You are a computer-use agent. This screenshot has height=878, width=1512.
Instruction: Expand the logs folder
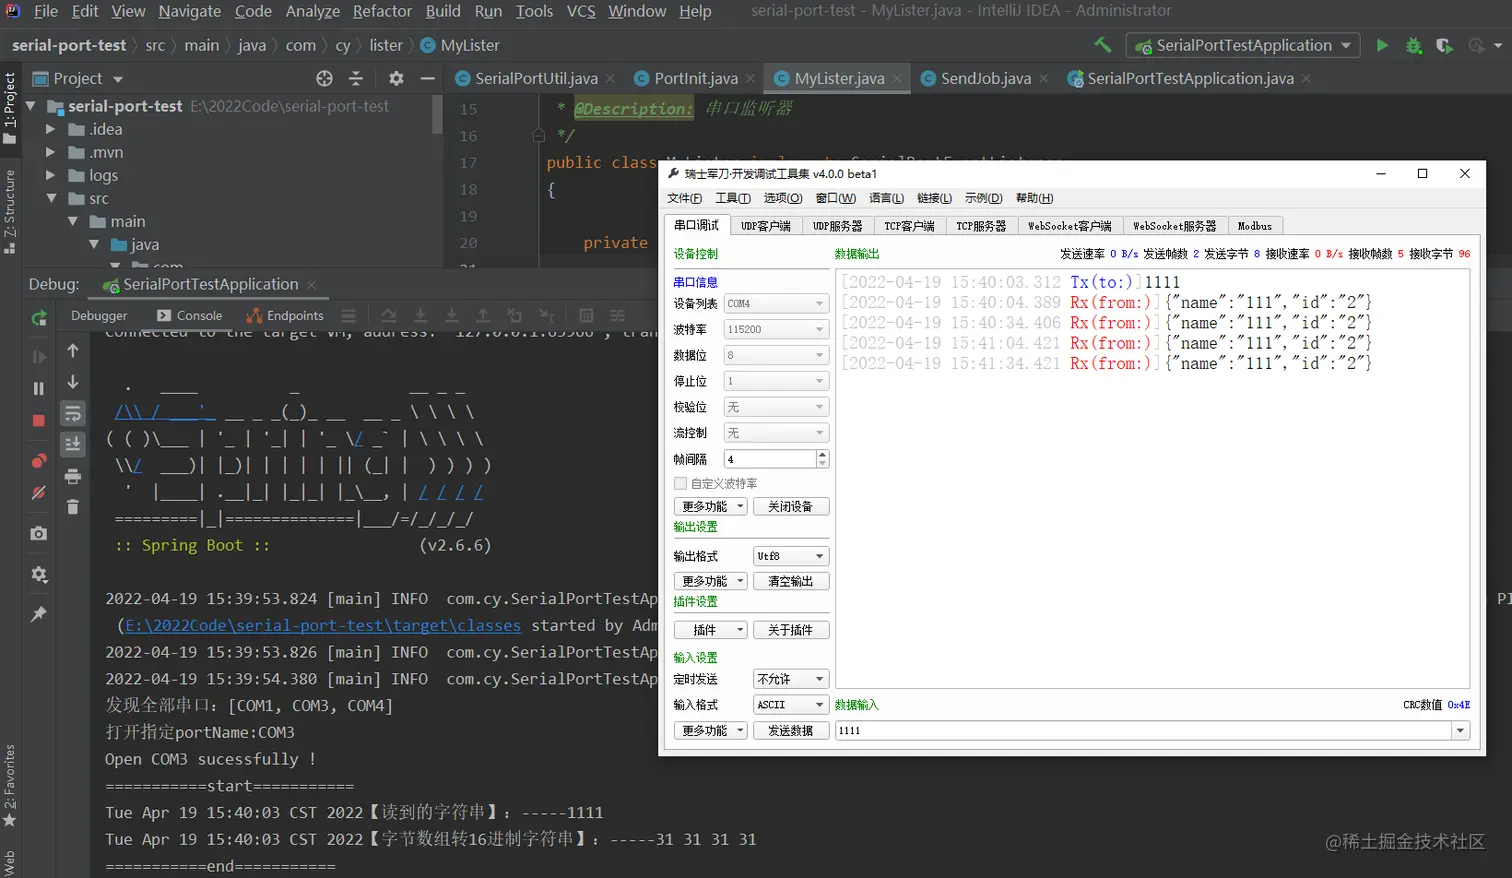point(50,175)
